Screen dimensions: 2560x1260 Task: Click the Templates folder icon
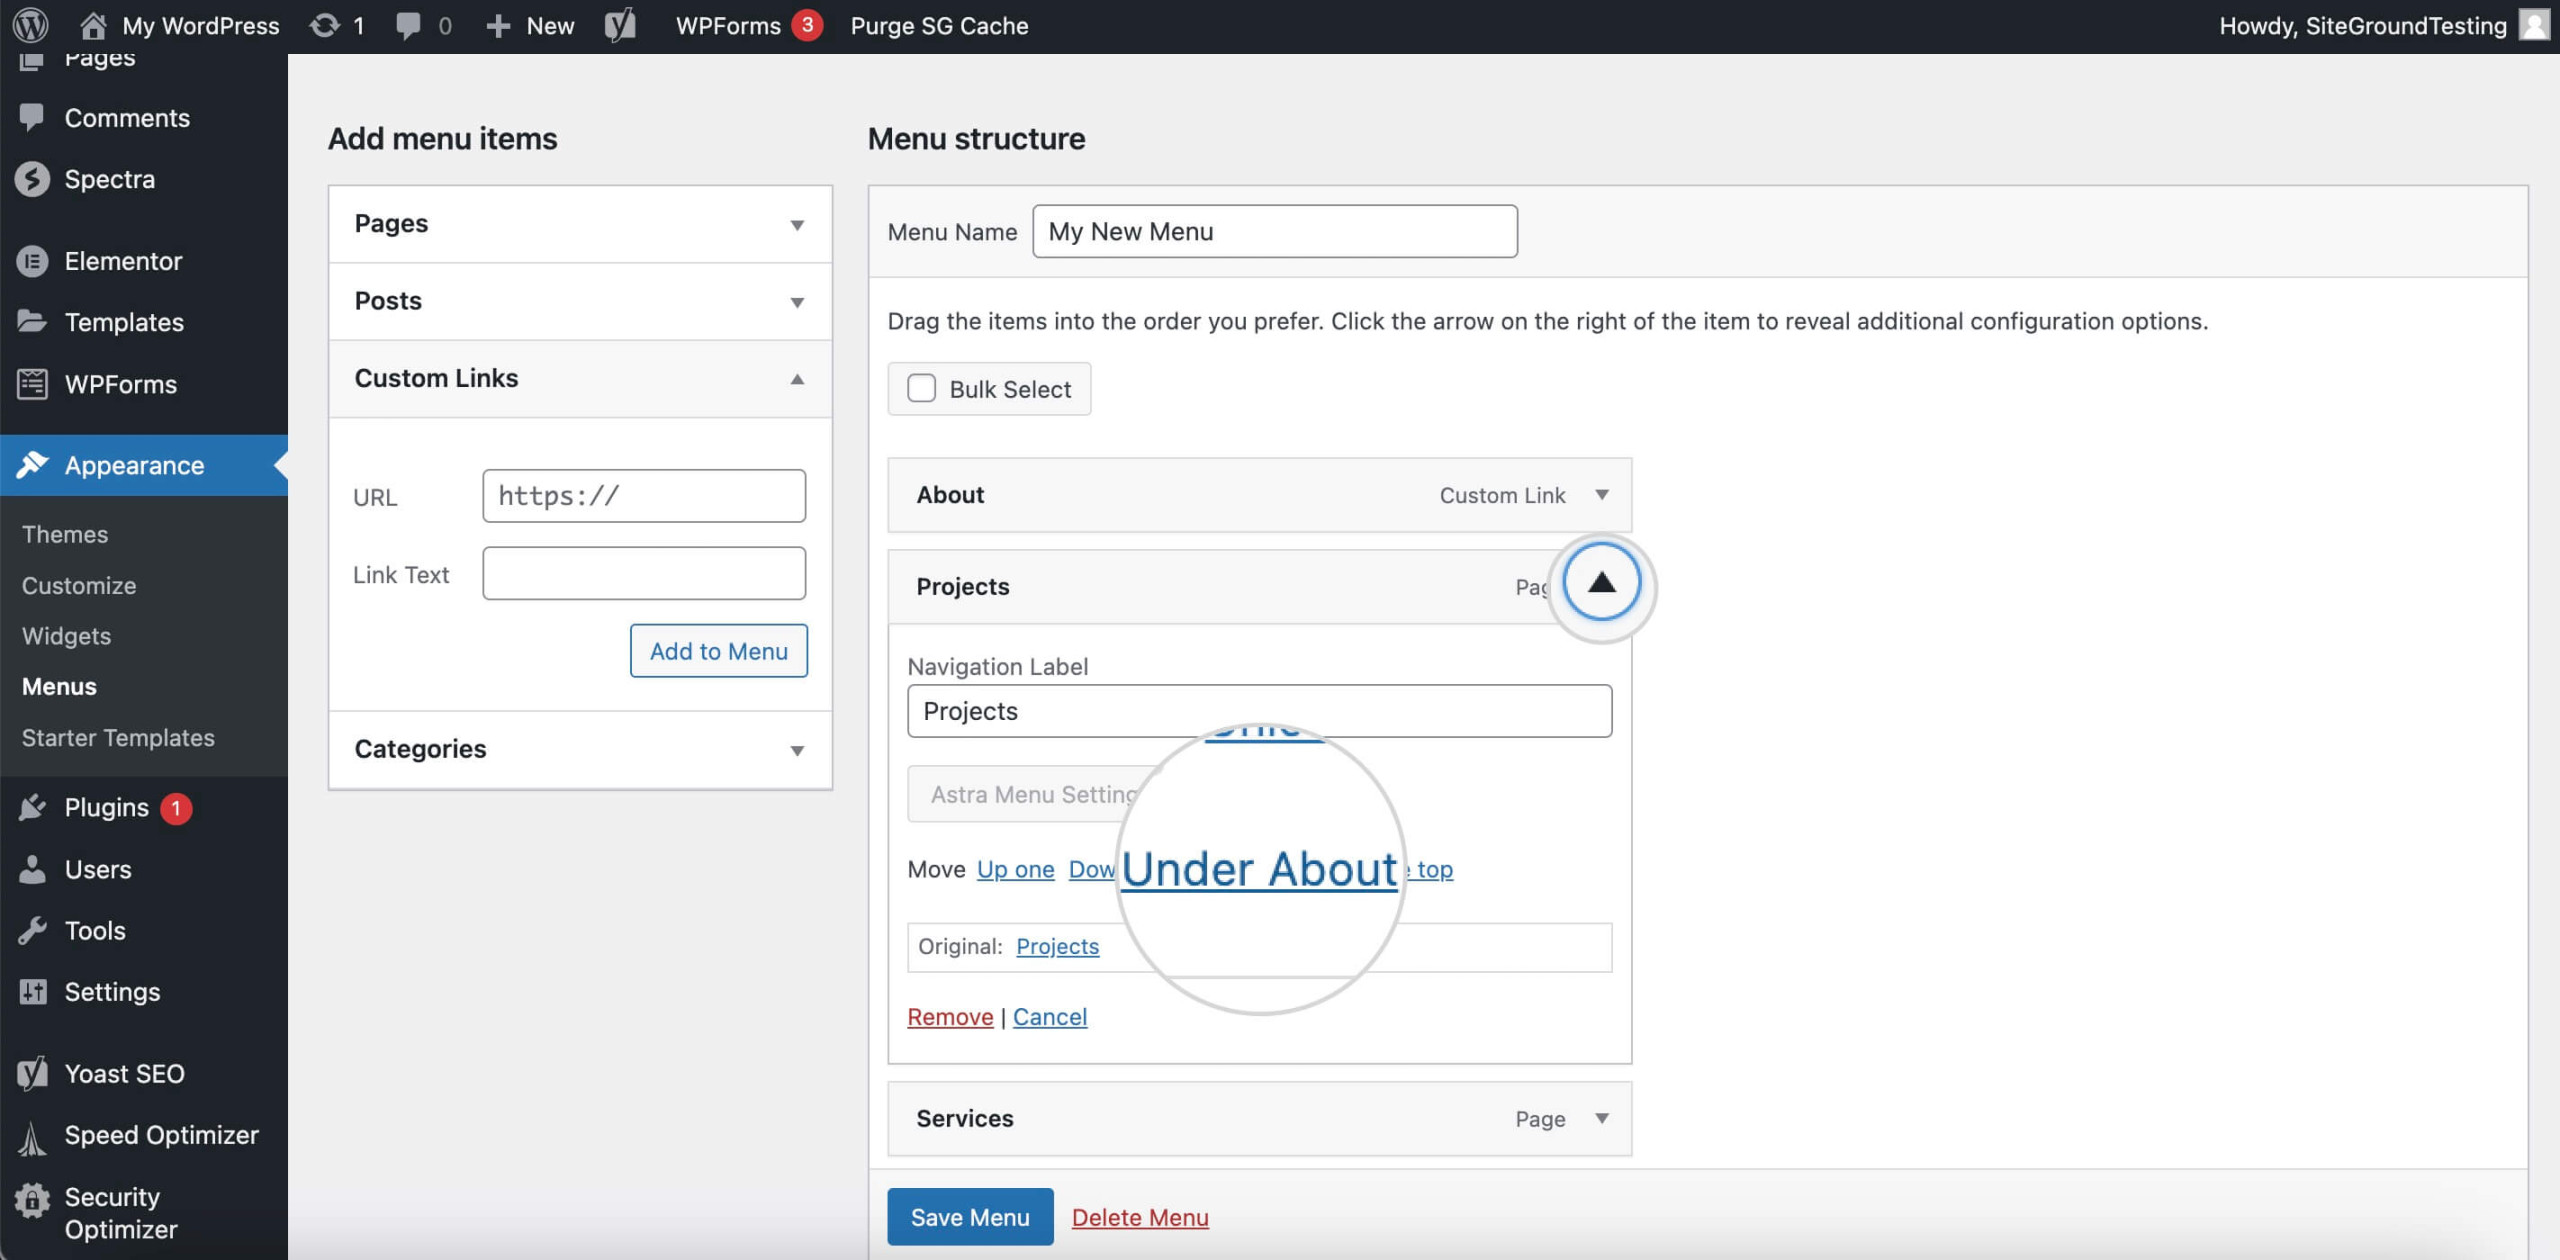[x=32, y=322]
